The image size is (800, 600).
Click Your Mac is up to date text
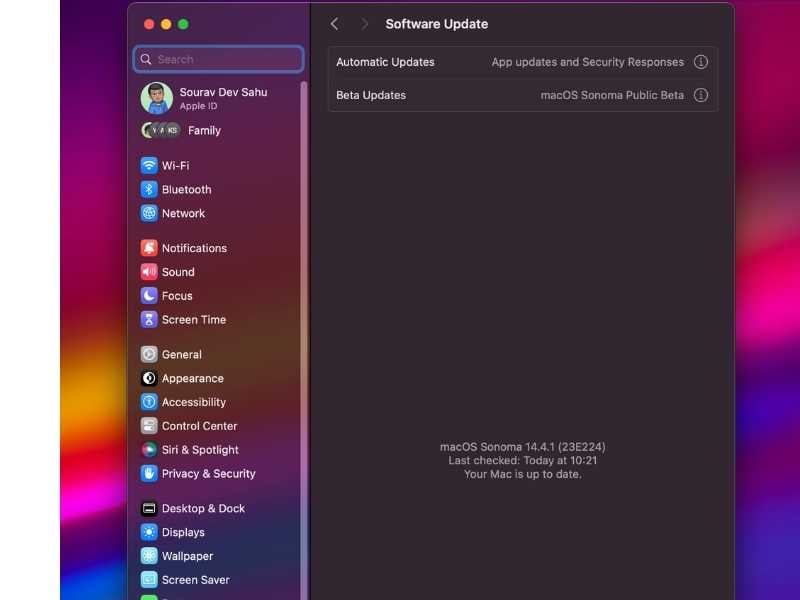[x=522, y=474]
